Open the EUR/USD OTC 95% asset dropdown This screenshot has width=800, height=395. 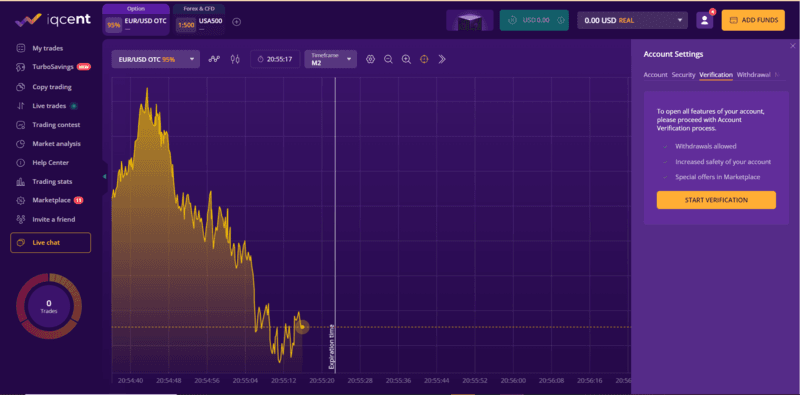(x=156, y=59)
